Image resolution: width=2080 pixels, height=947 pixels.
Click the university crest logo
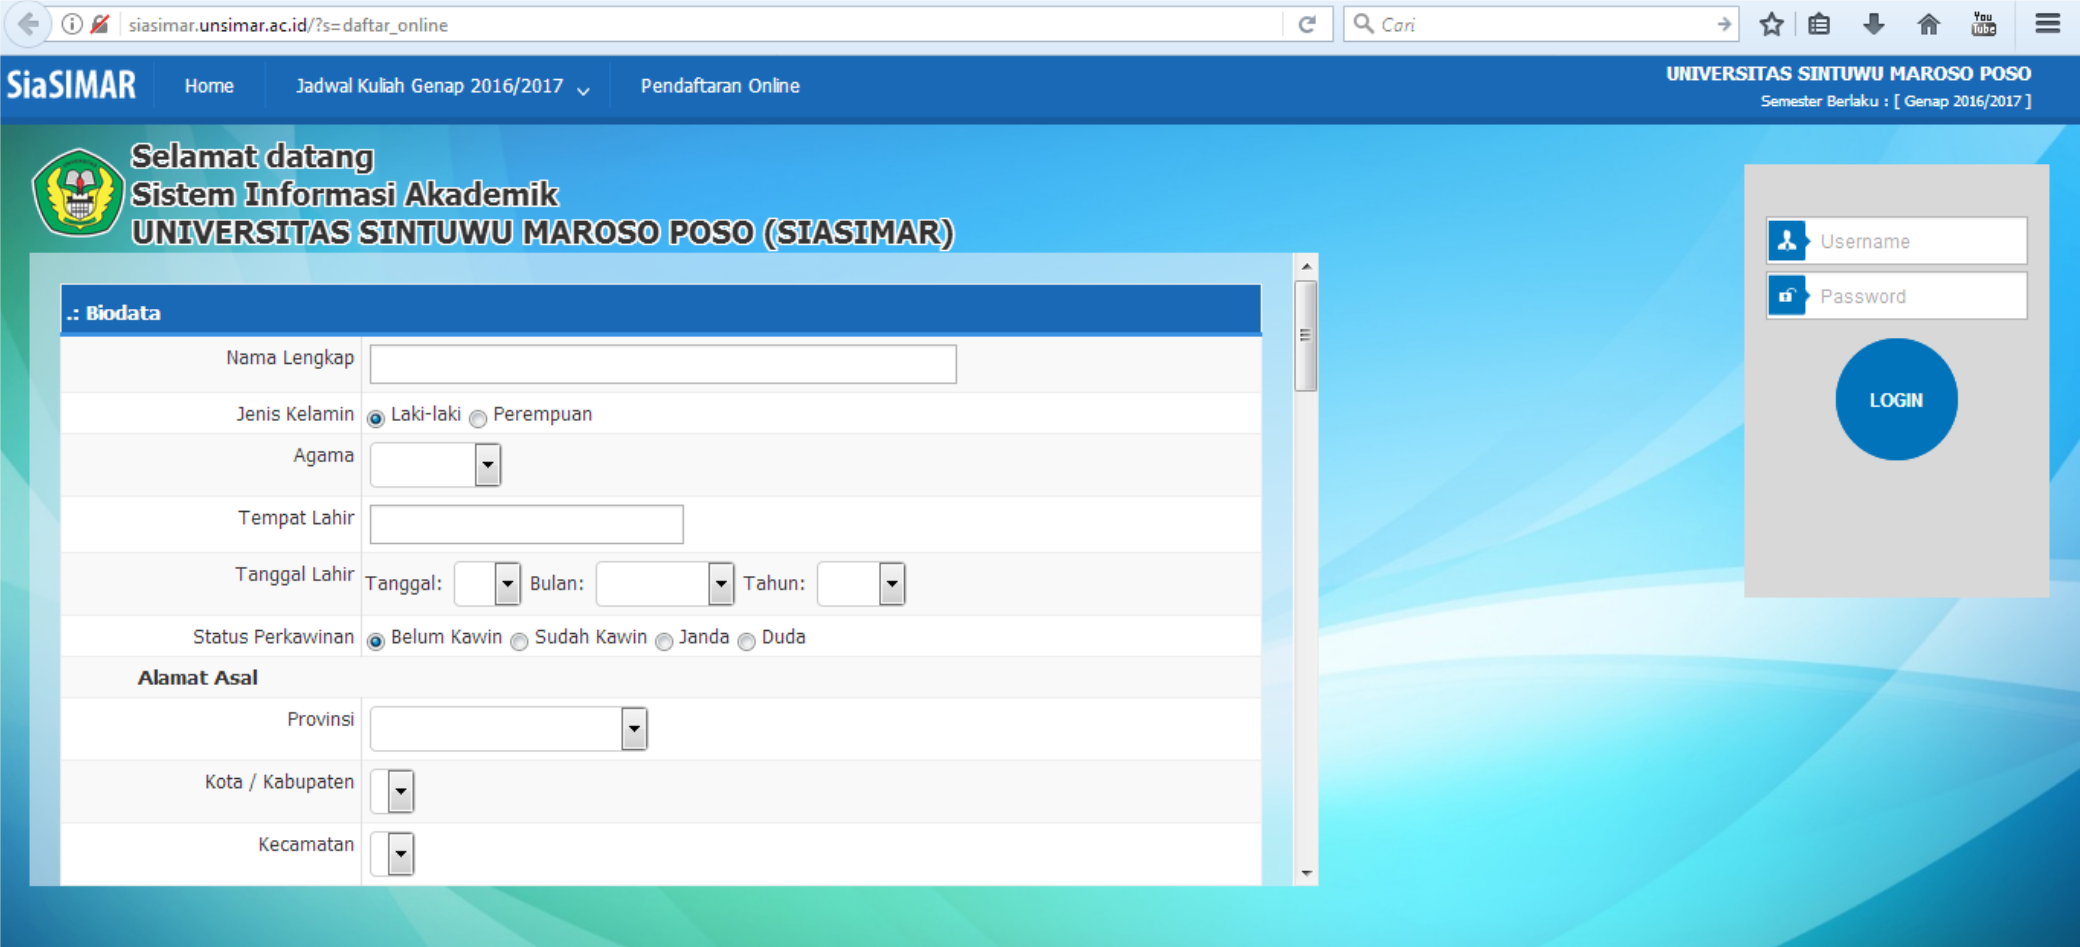(x=78, y=192)
